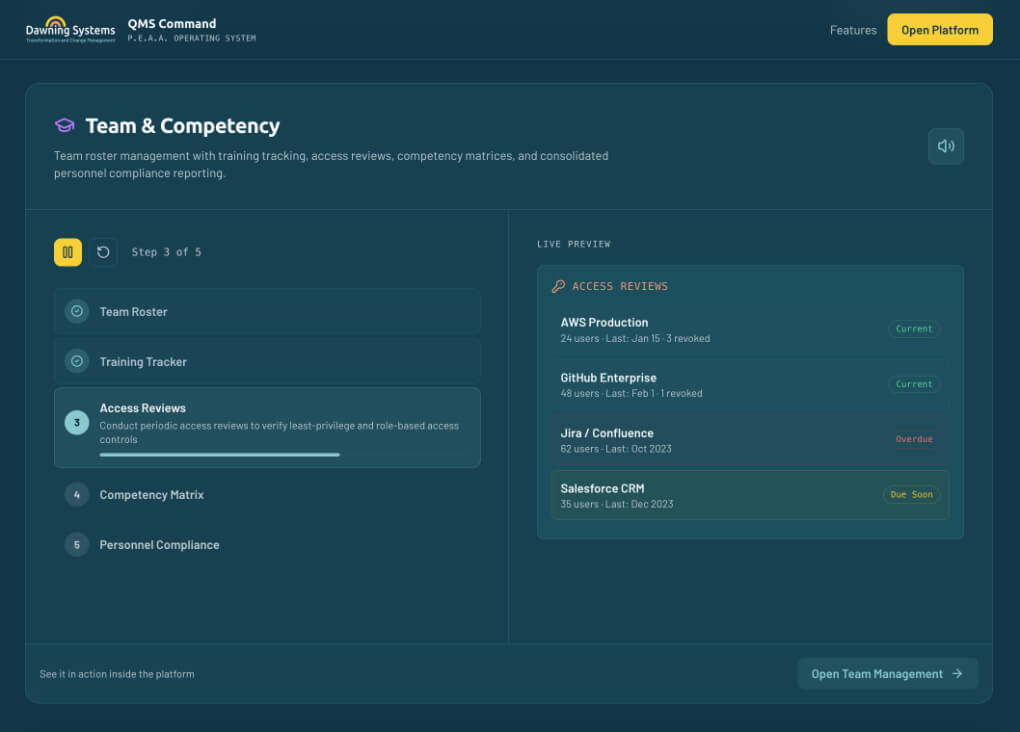Open the Salesforce CRM access review row
Image resolution: width=1020 pixels, height=732 pixels.
pos(700,495)
